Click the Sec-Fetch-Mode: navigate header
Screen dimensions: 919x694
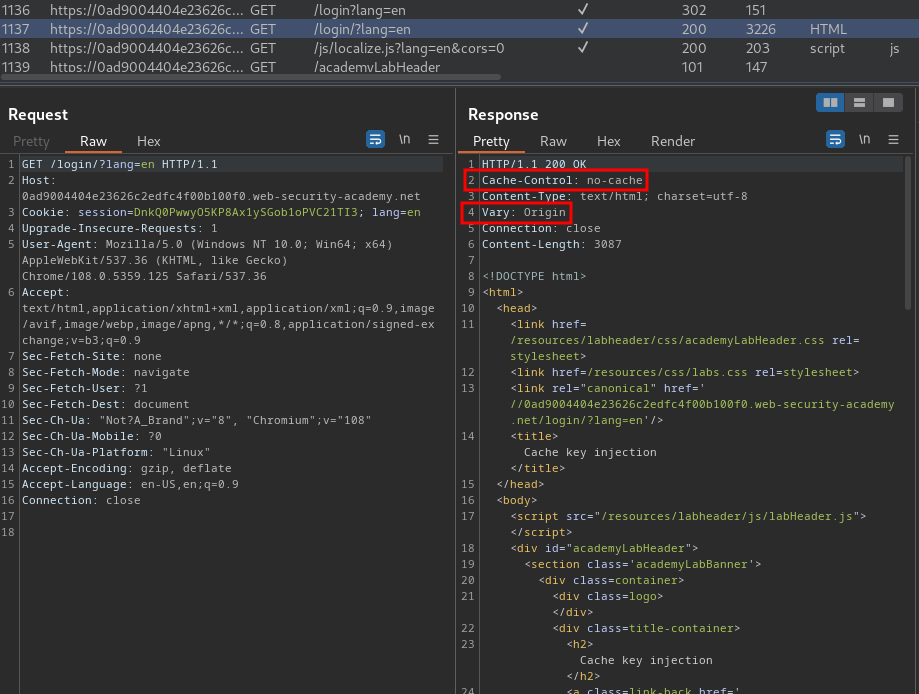[x=105, y=372]
